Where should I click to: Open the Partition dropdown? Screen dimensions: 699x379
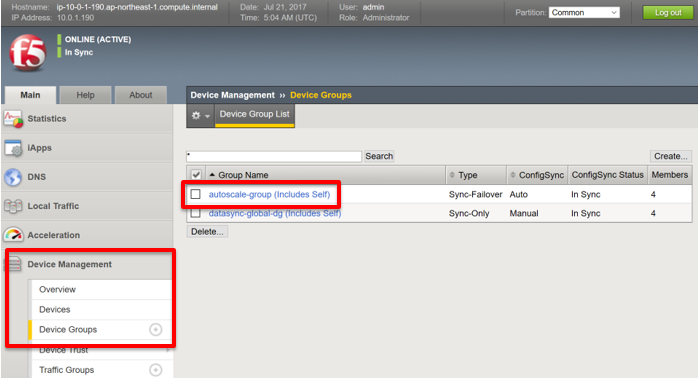(584, 12)
